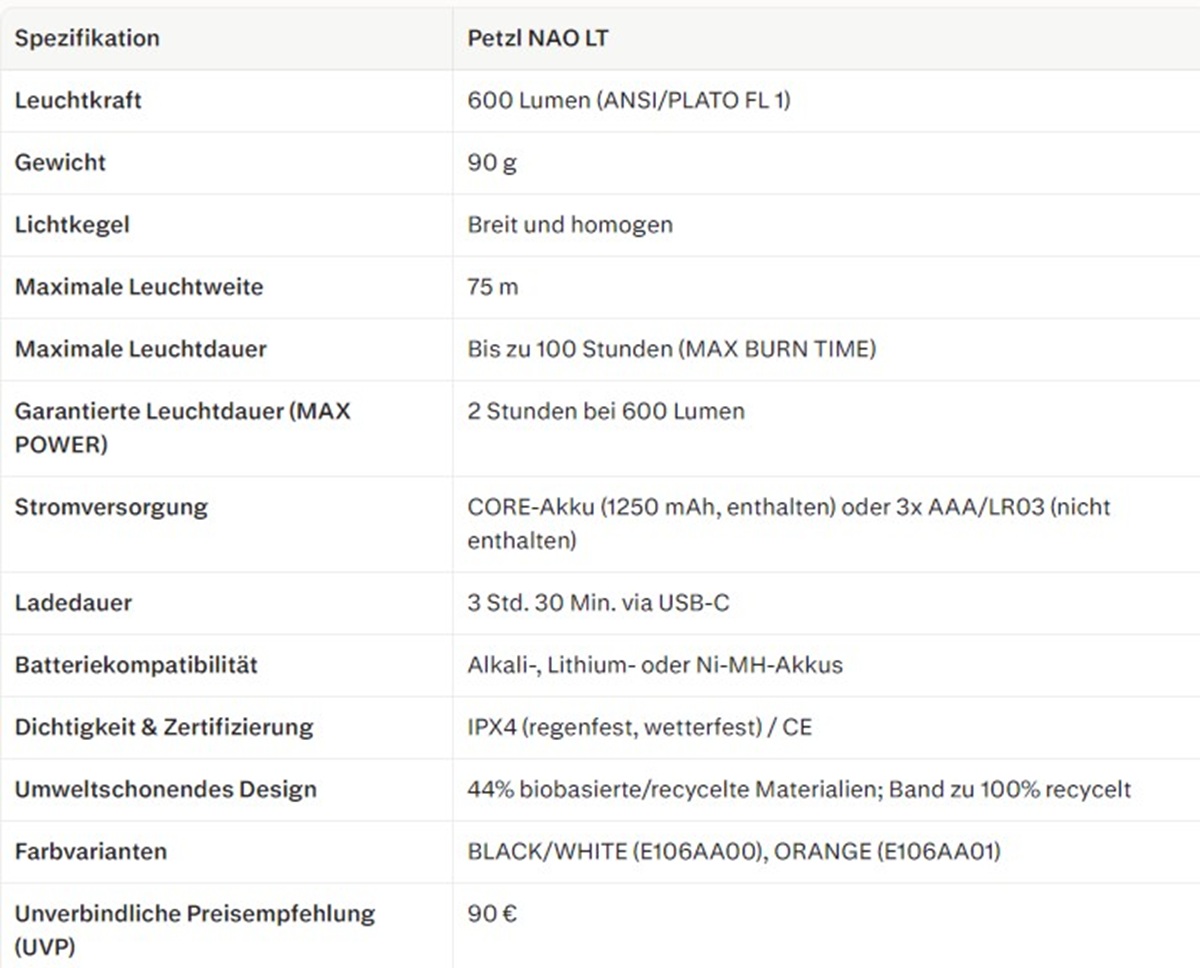Click the CORE-Akku power supply description

789,524
